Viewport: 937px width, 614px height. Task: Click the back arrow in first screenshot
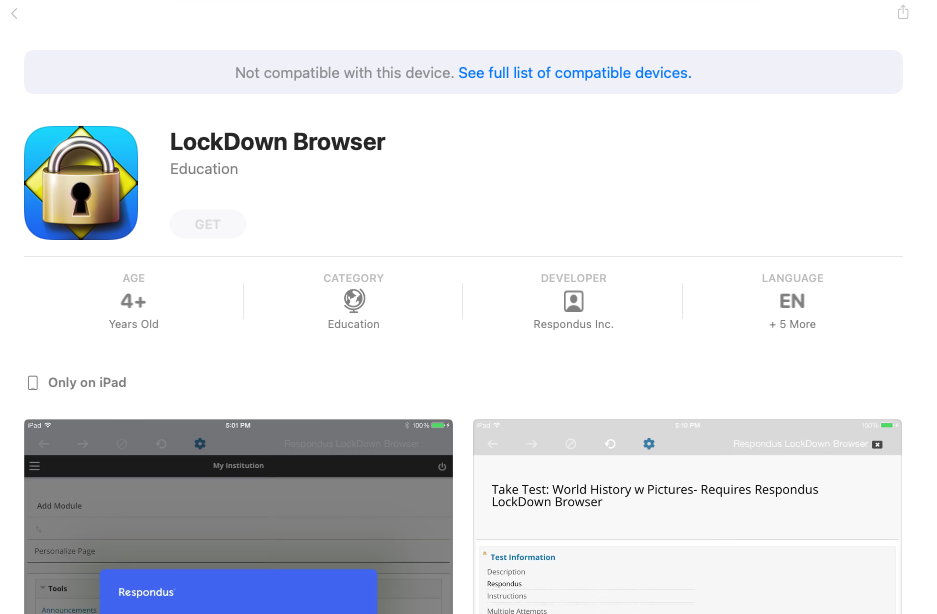(x=44, y=444)
